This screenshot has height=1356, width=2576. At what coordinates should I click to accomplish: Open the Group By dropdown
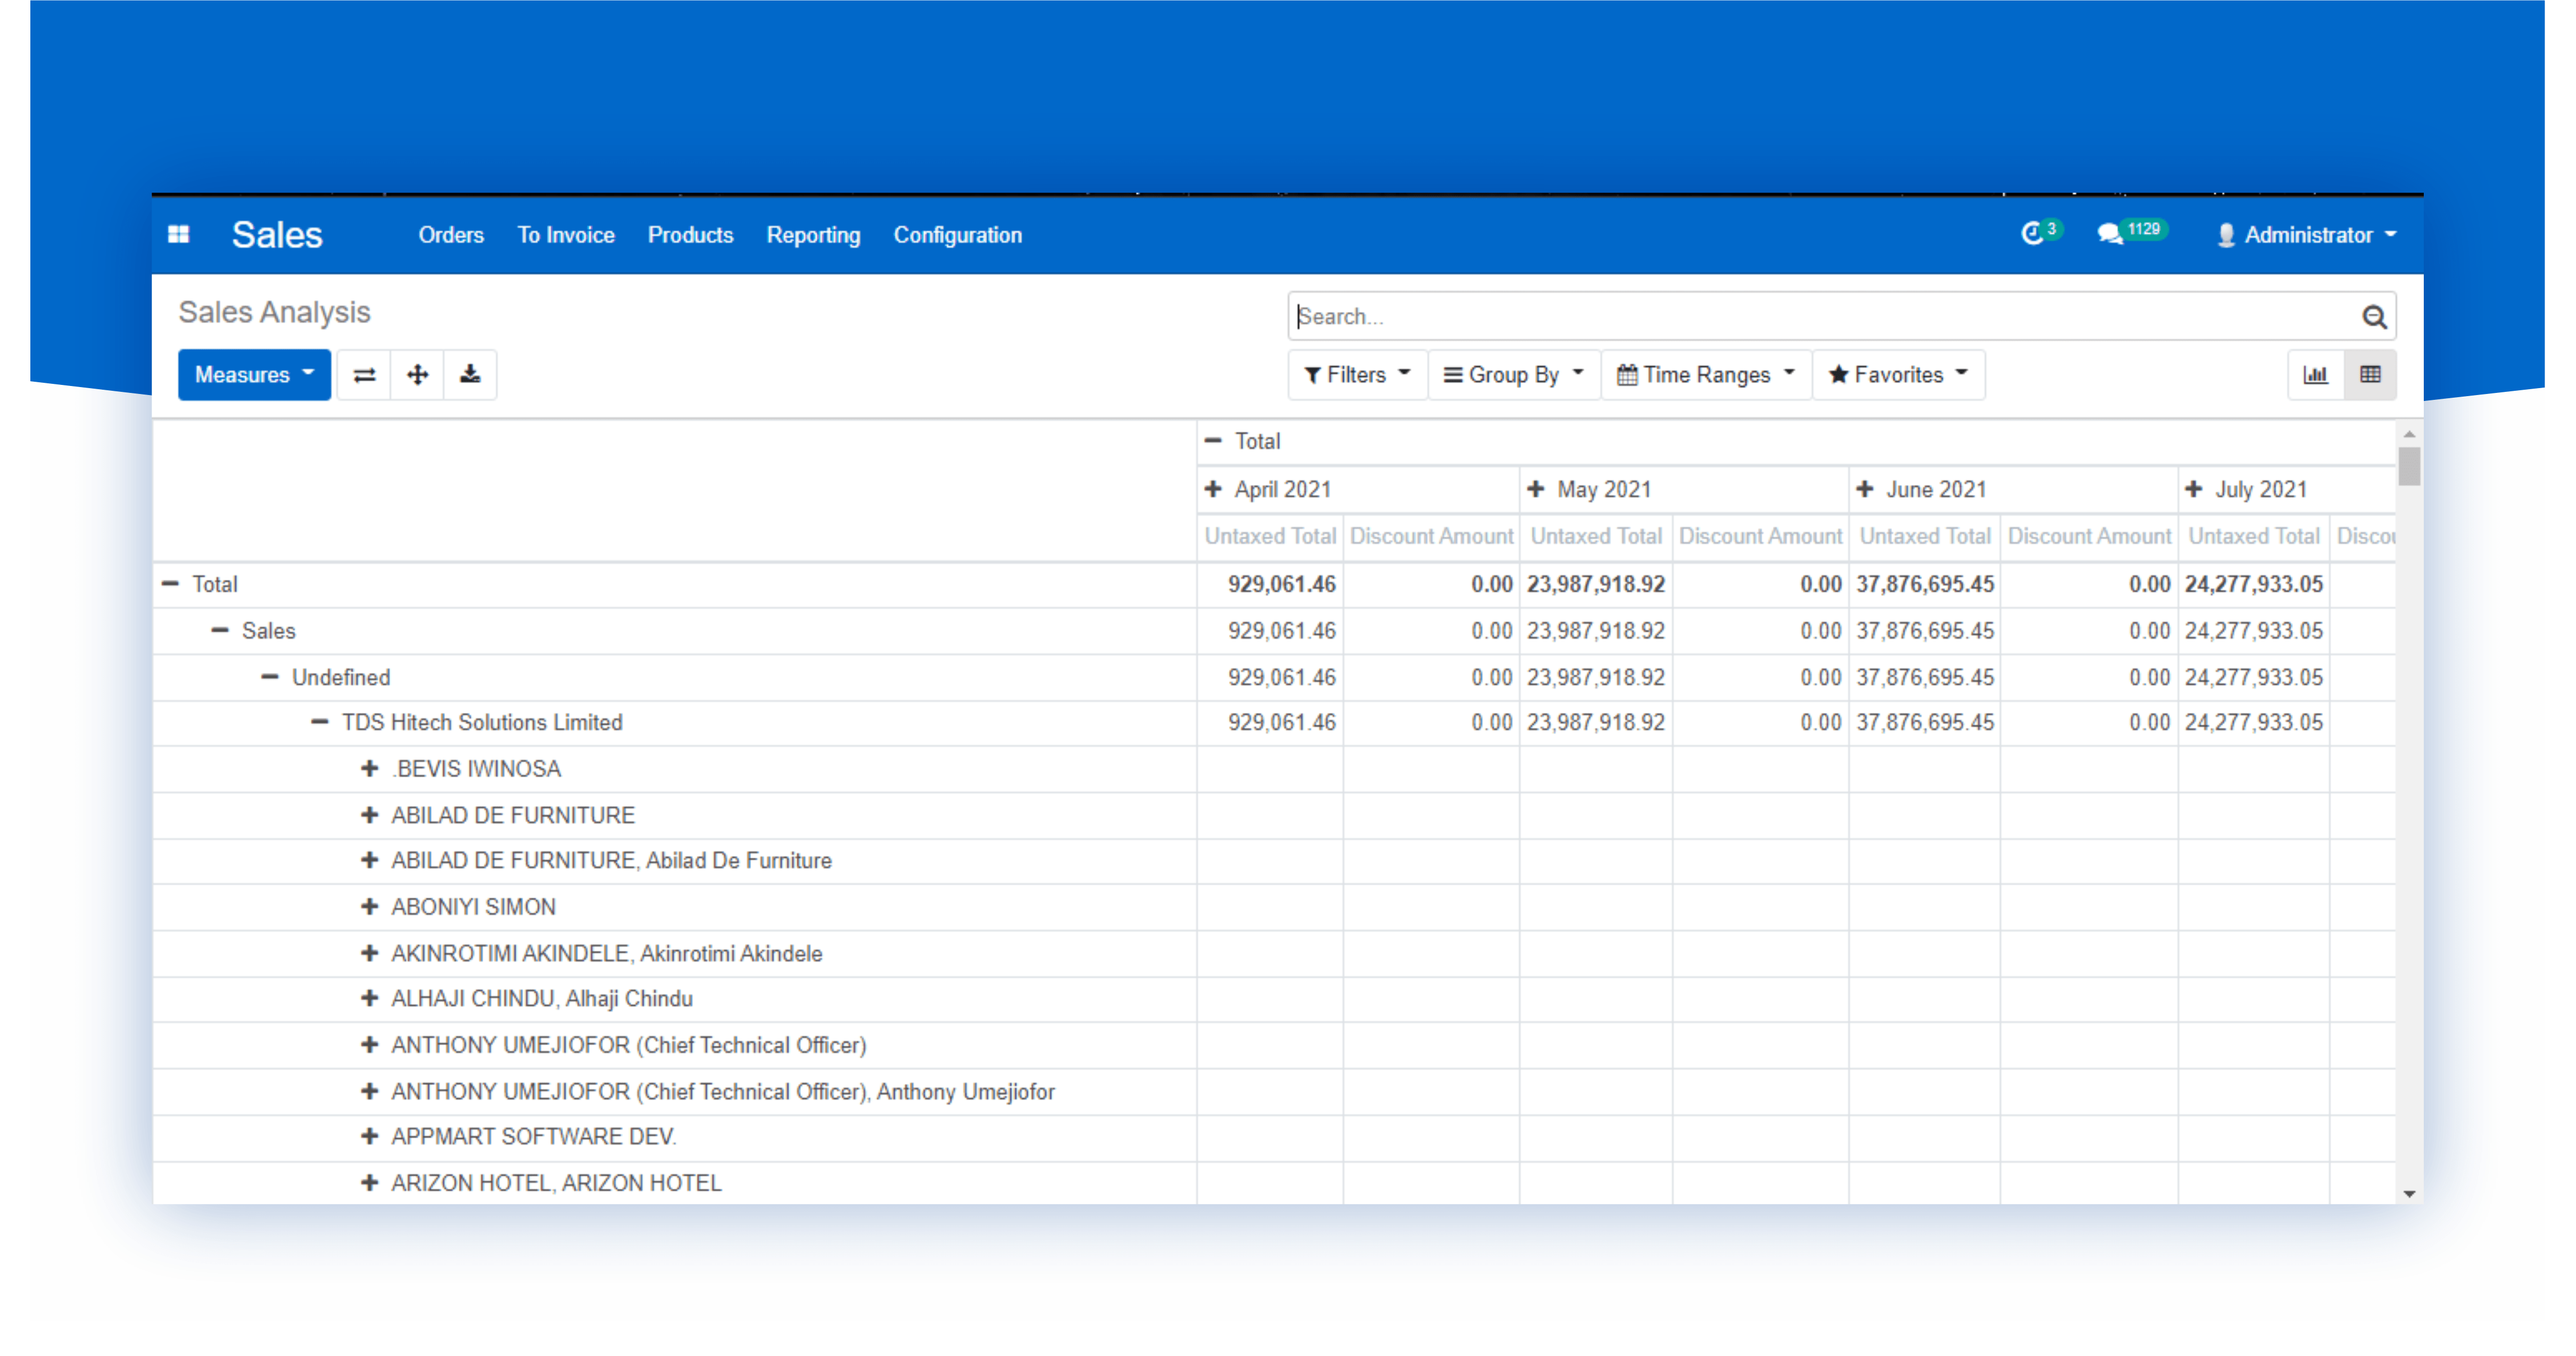(1514, 375)
